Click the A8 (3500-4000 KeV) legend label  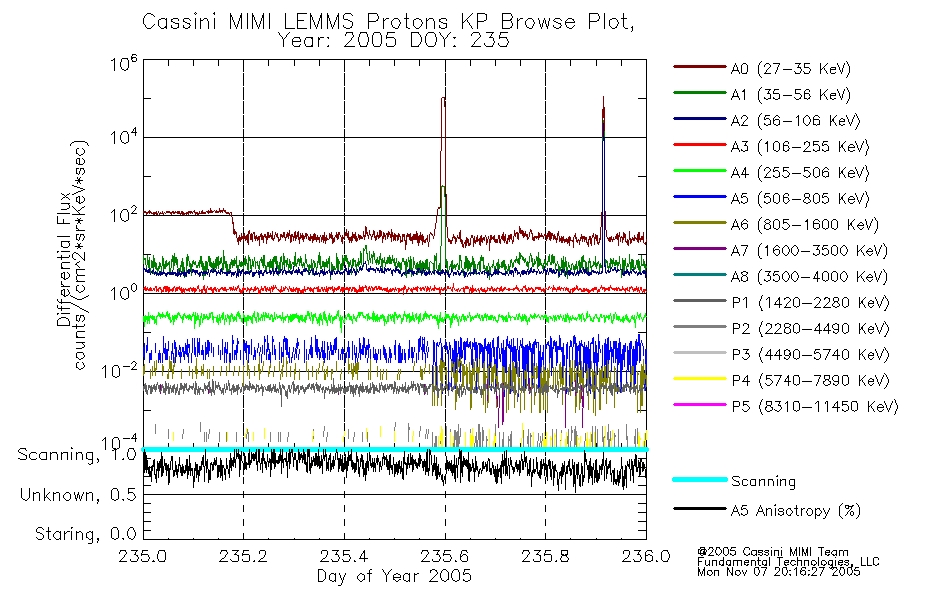pyautogui.click(x=809, y=277)
